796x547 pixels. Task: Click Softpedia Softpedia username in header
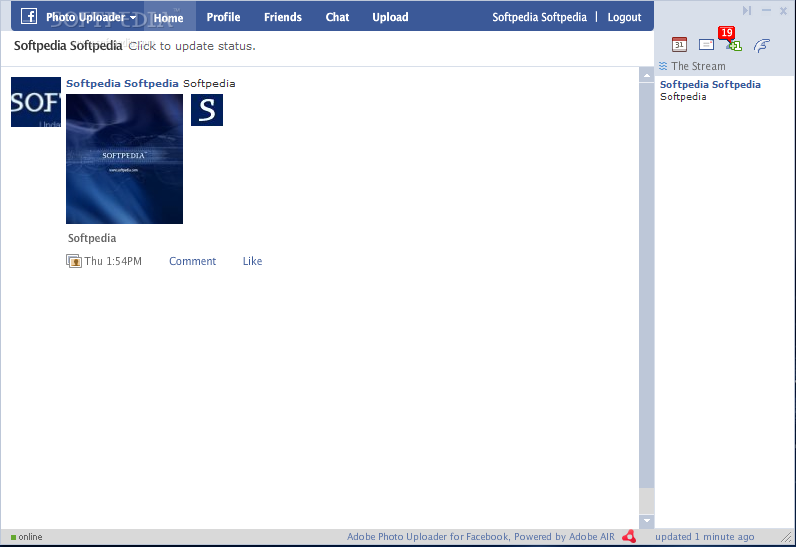(x=539, y=17)
